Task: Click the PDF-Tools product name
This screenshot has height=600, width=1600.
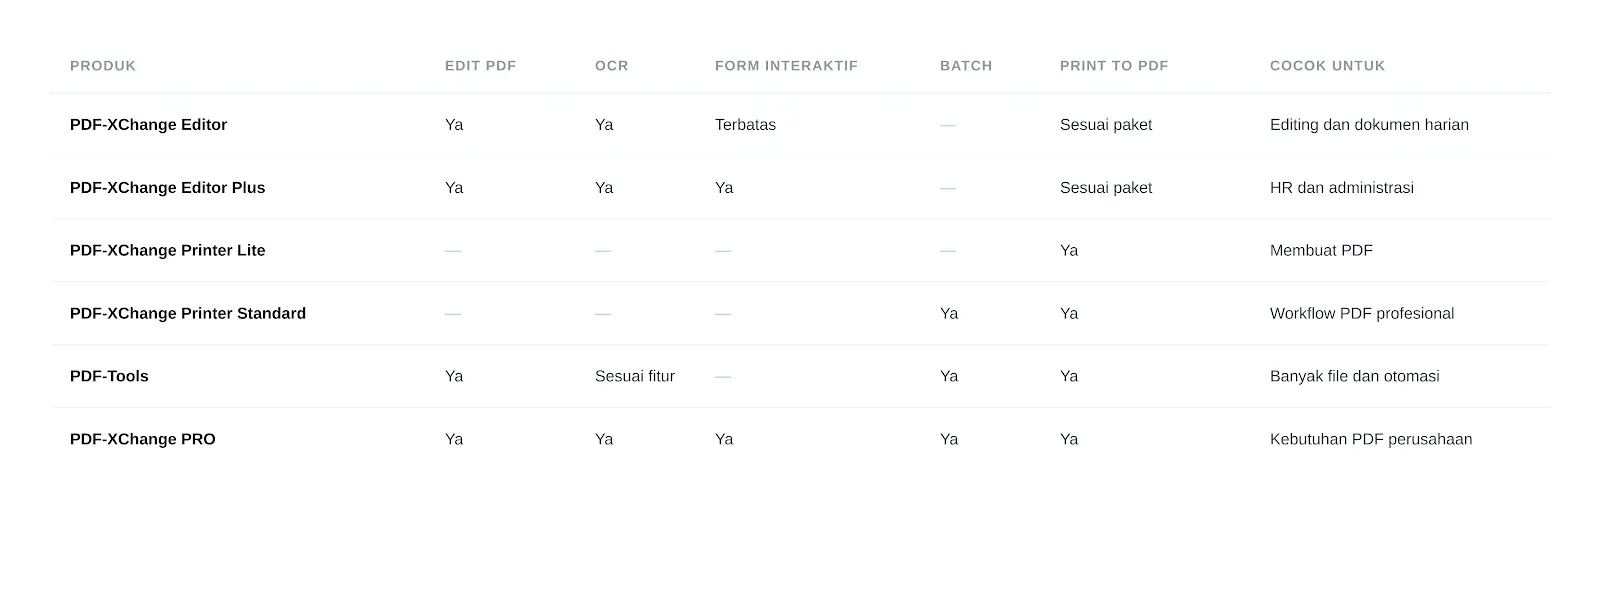Action: pyautogui.click(x=109, y=377)
